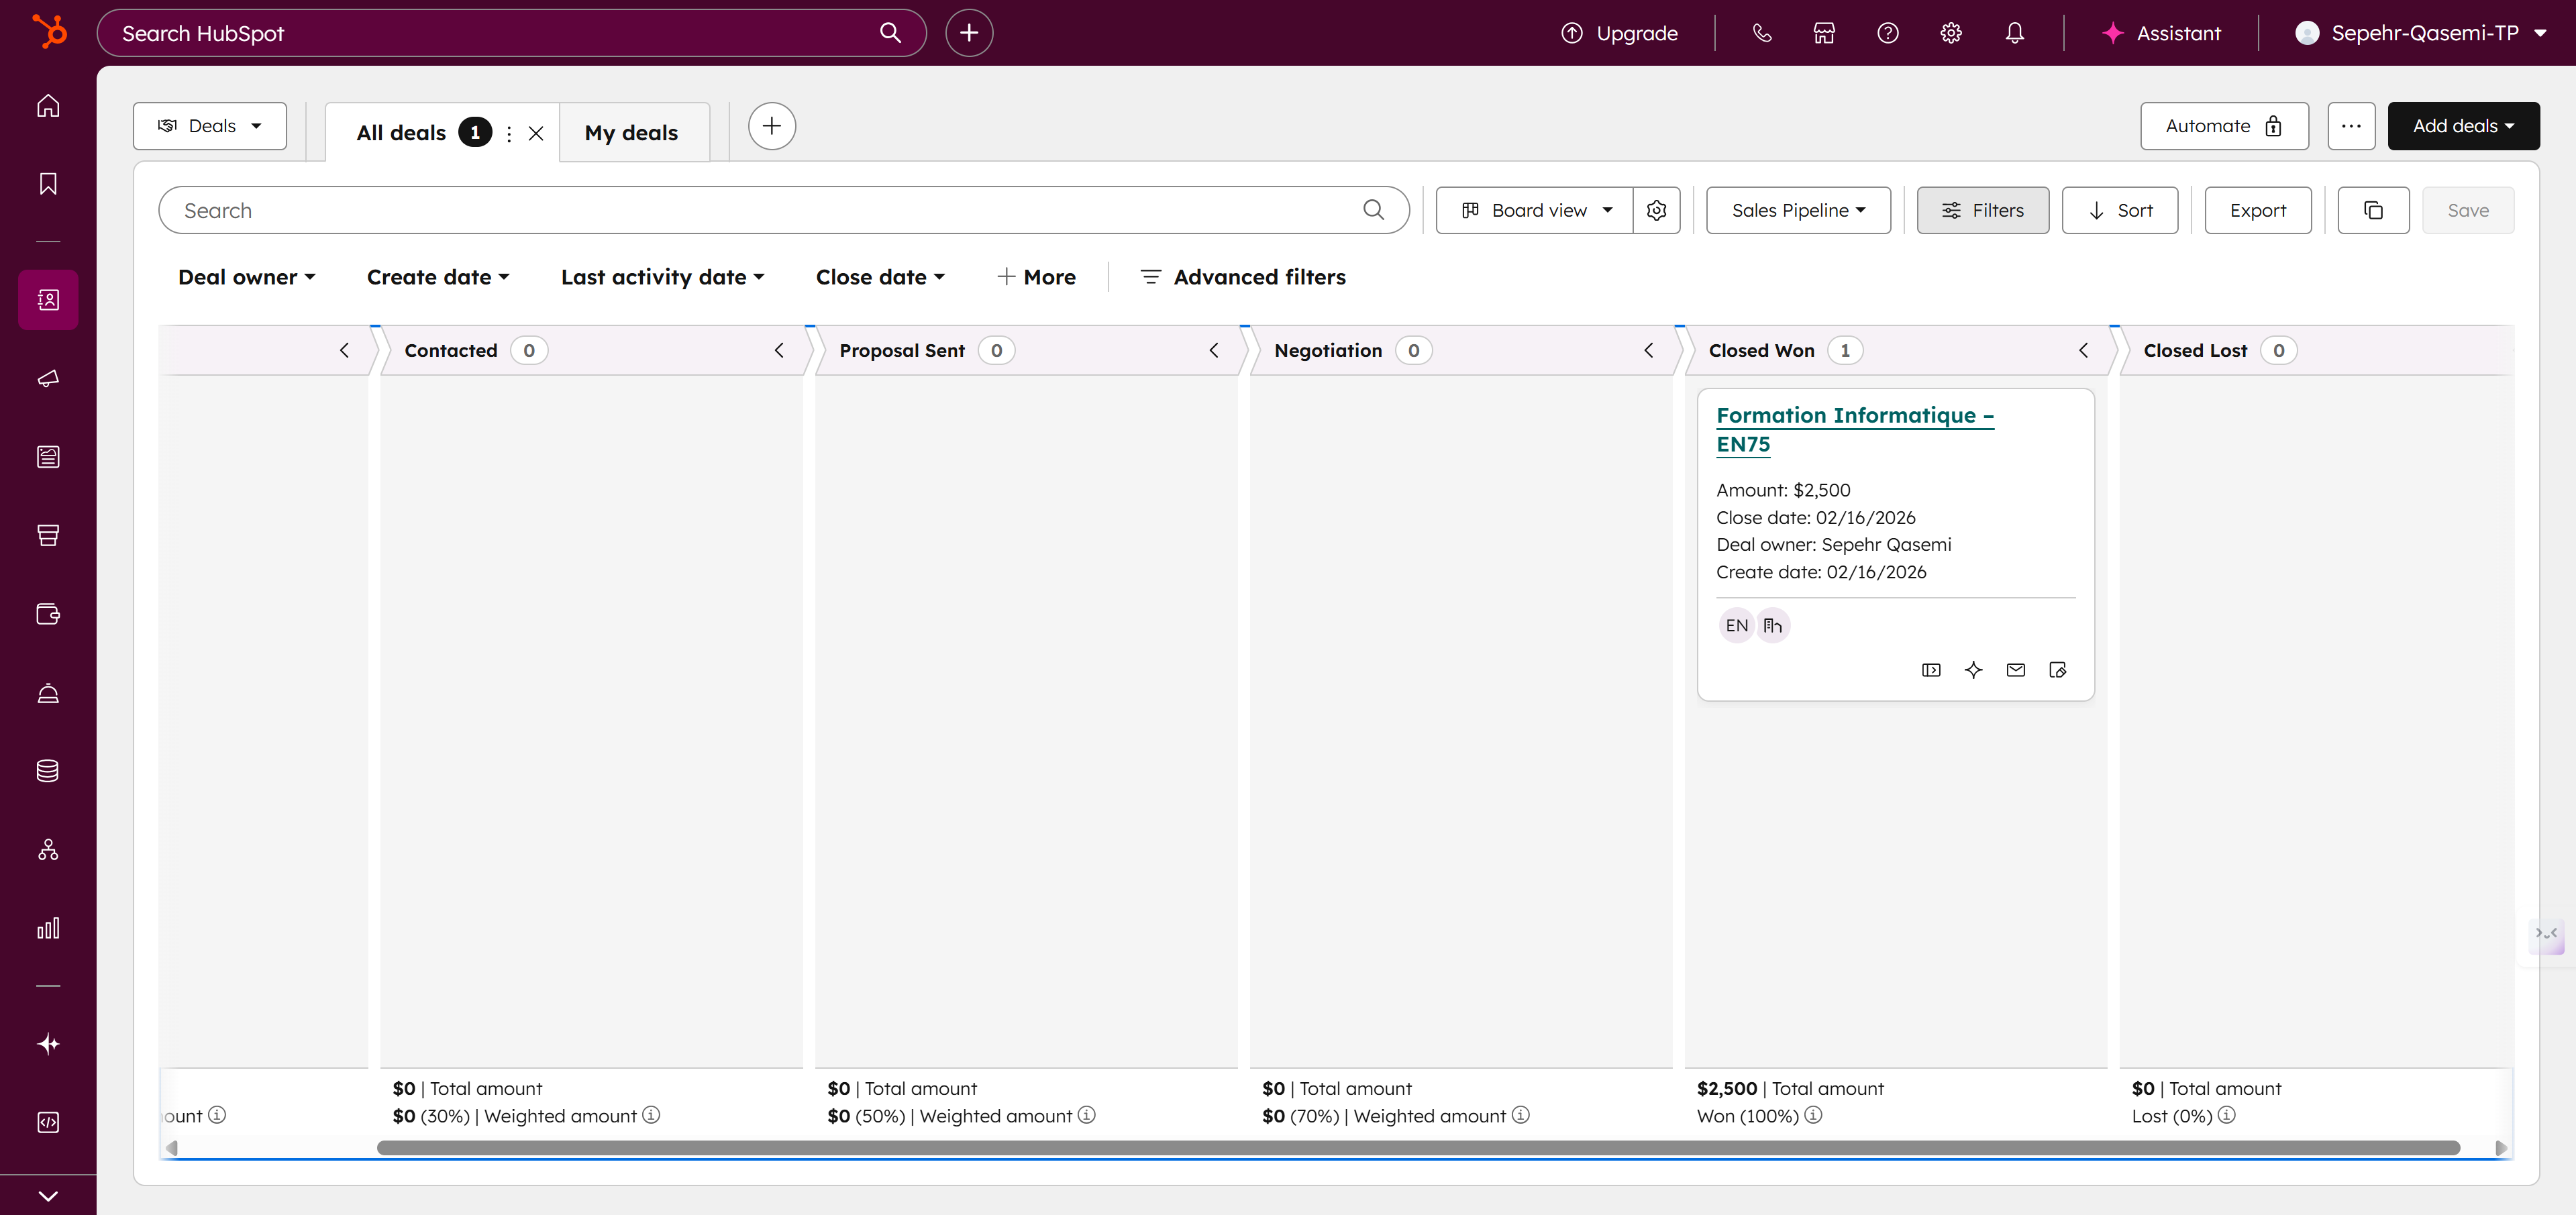Switch to the My deals tab

pyautogui.click(x=632, y=131)
